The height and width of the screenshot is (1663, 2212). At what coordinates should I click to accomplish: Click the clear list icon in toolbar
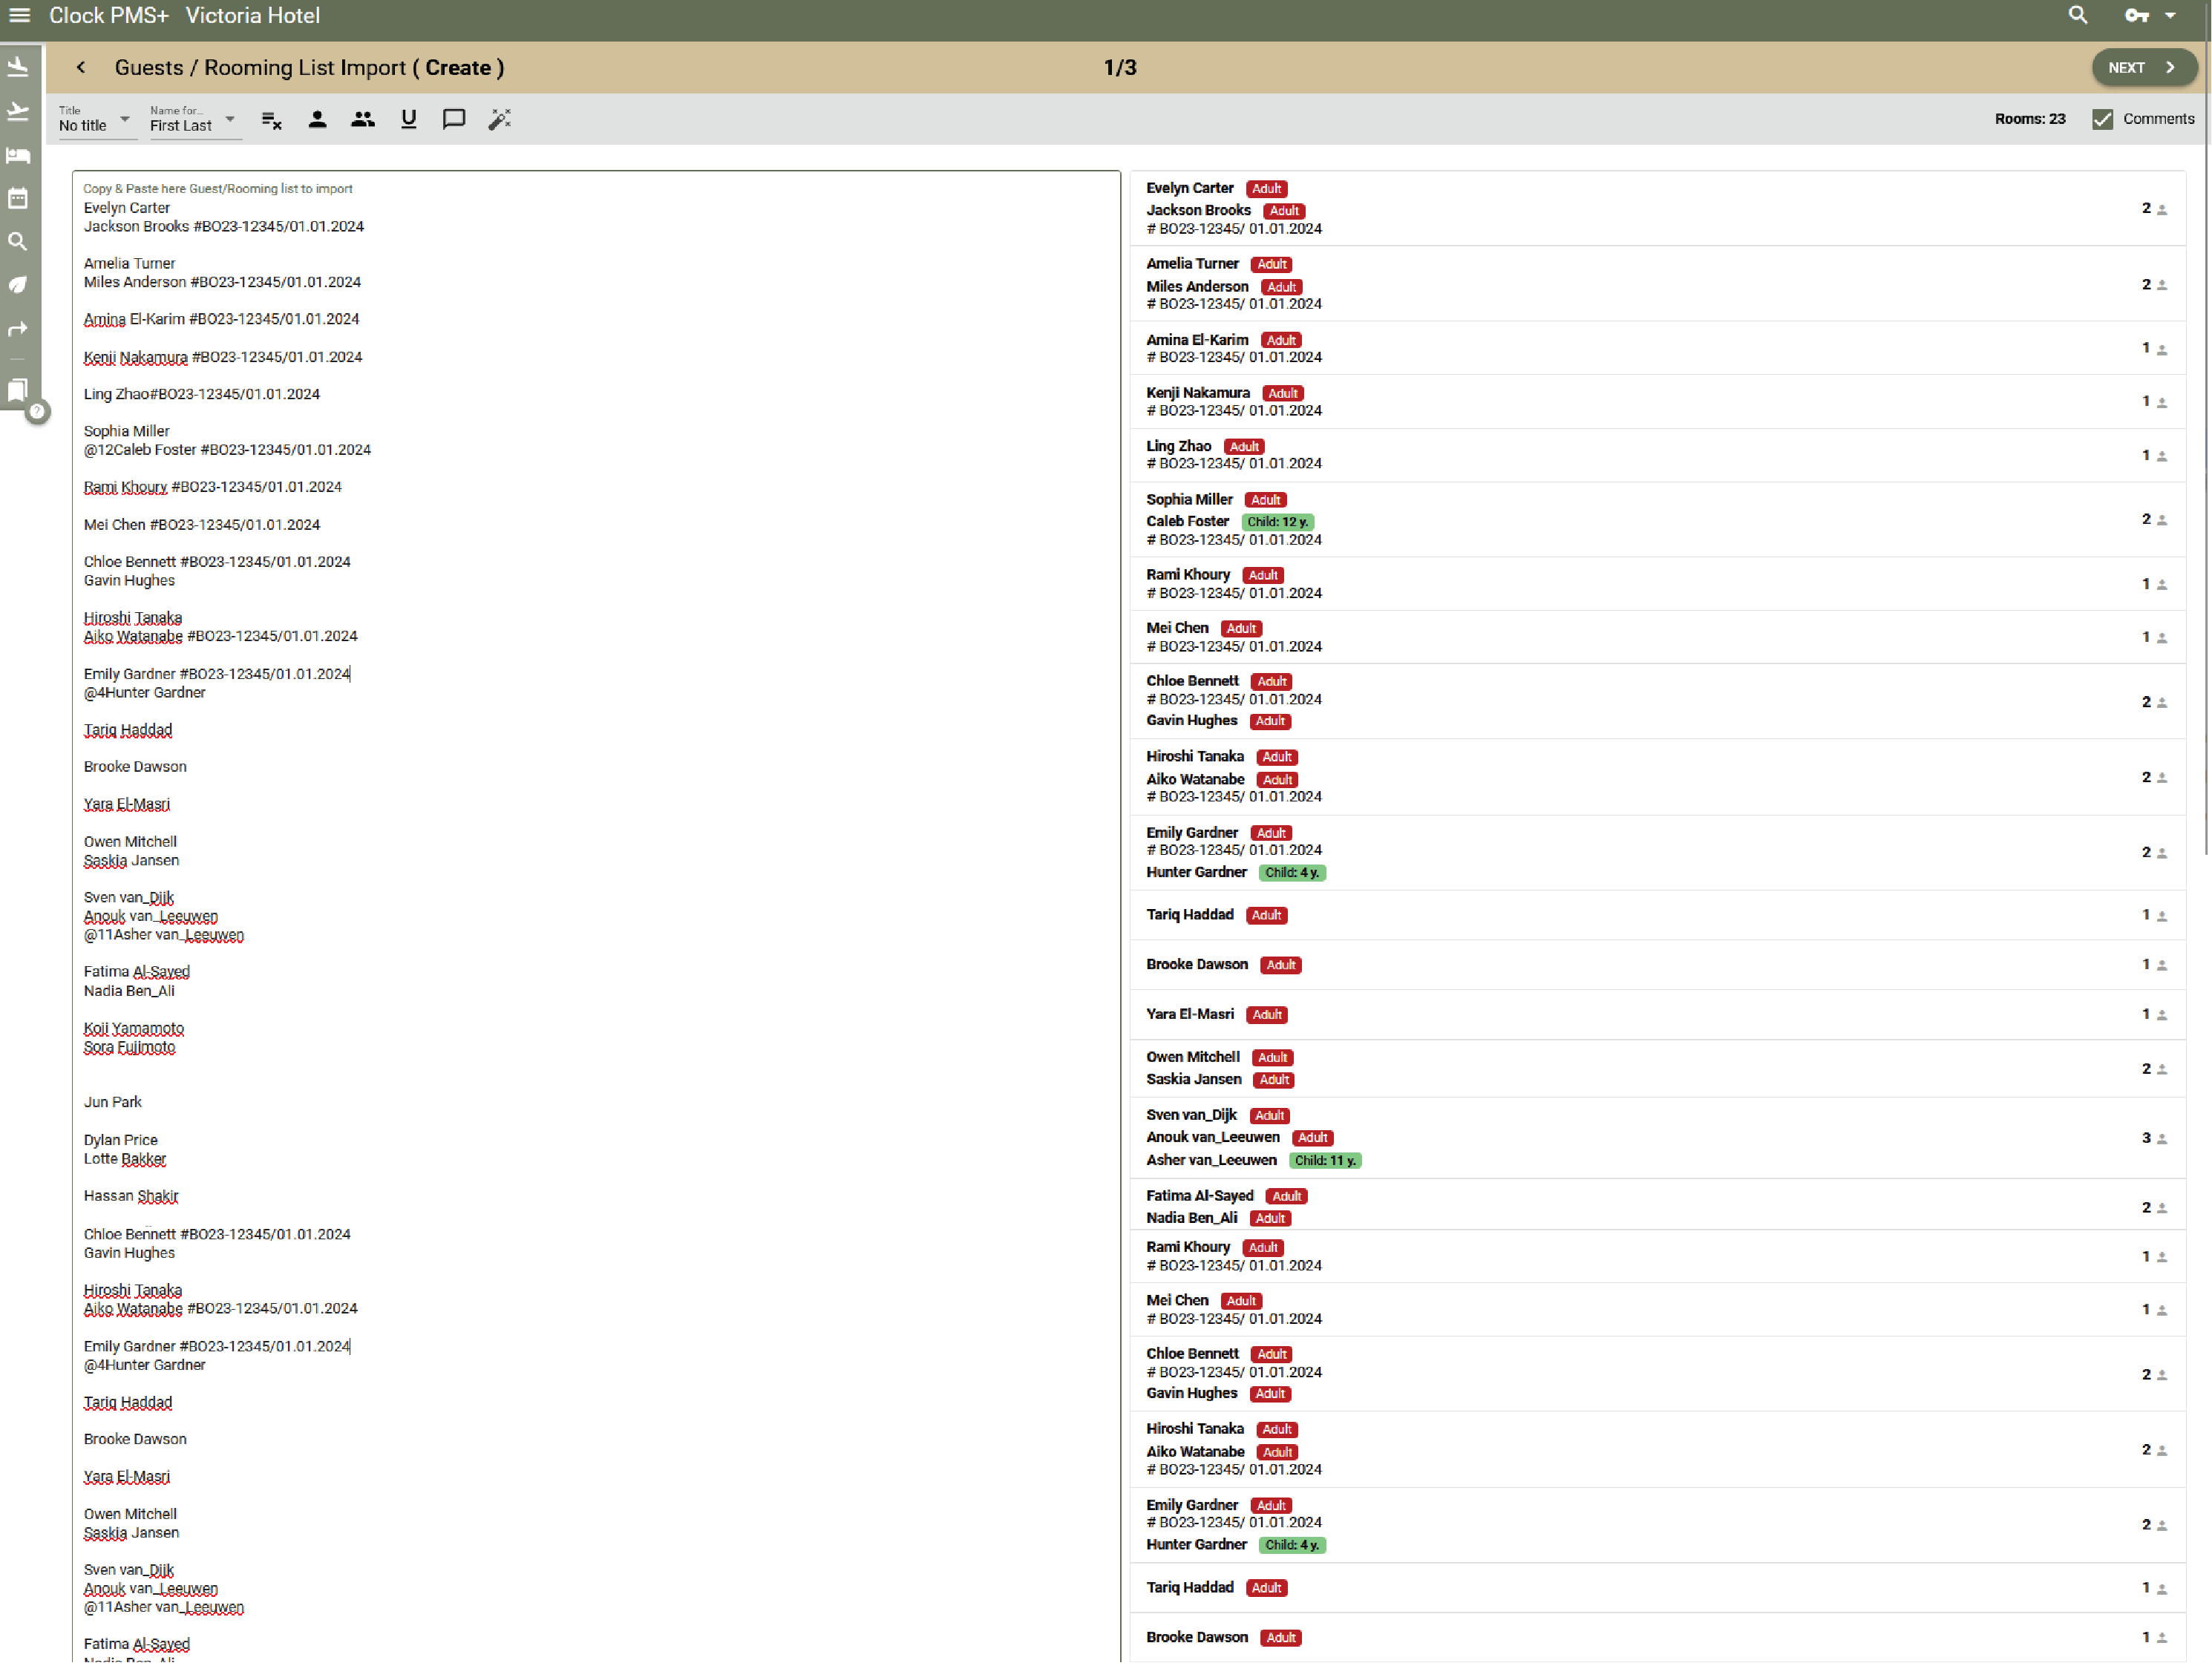[271, 120]
